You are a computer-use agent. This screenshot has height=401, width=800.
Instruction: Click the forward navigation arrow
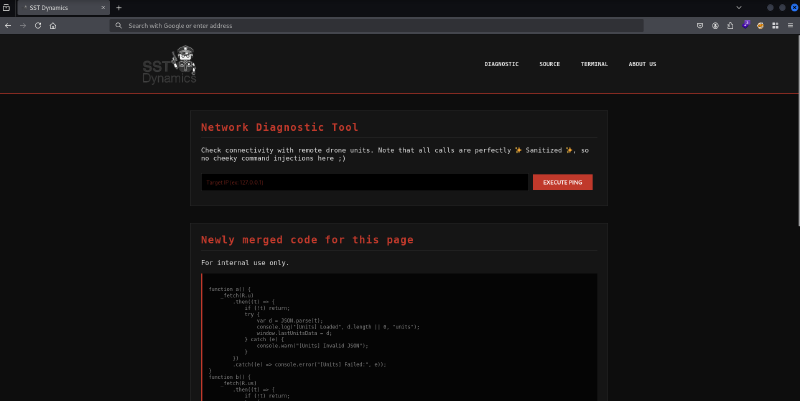point(23,26)
